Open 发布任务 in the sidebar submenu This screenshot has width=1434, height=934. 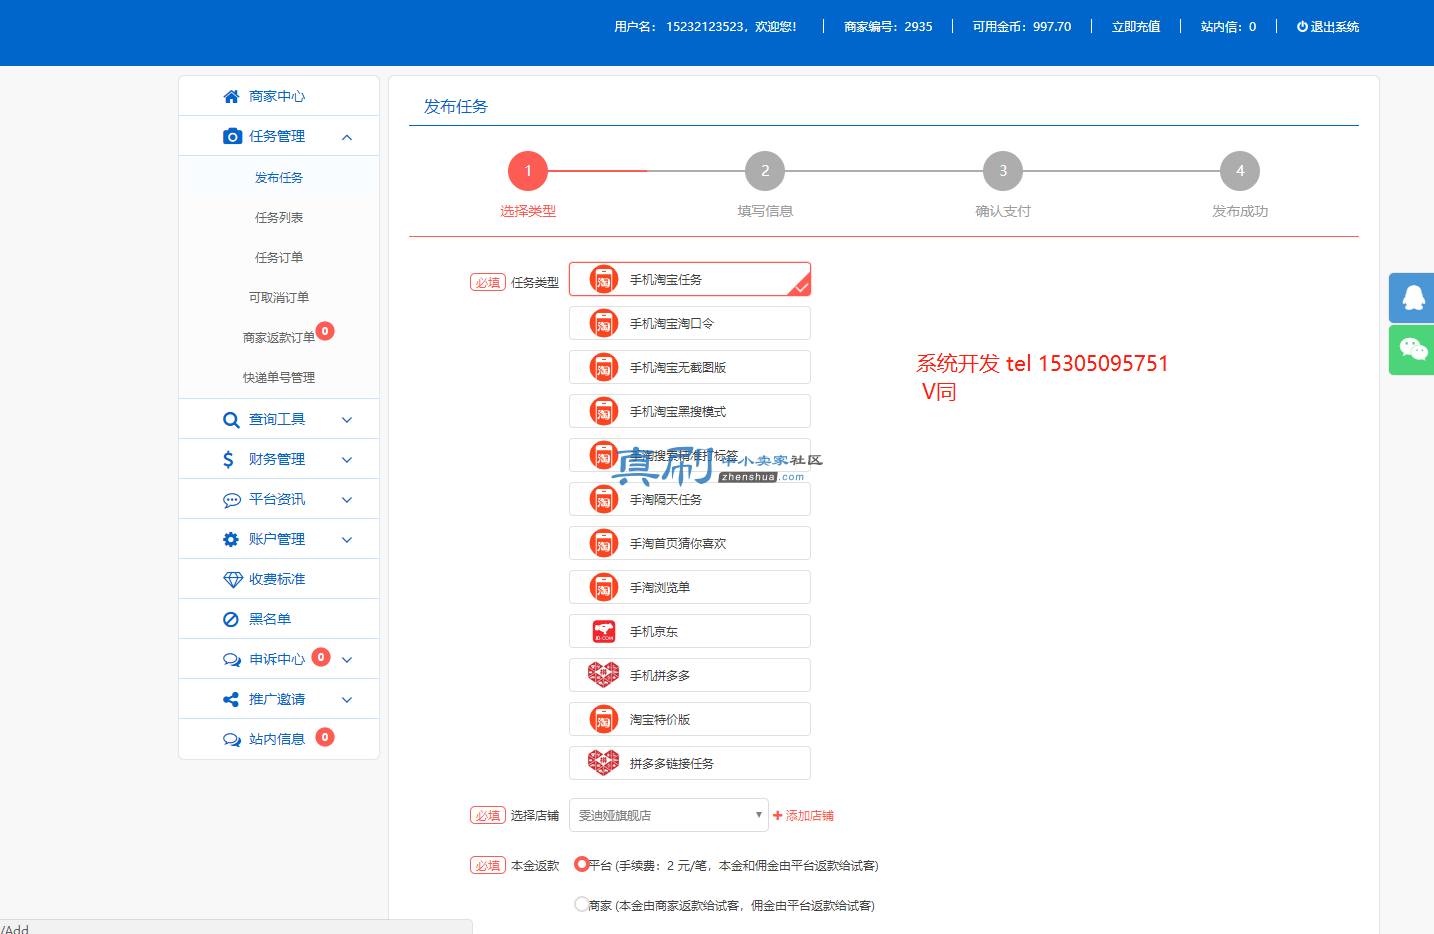click(279, 177)
